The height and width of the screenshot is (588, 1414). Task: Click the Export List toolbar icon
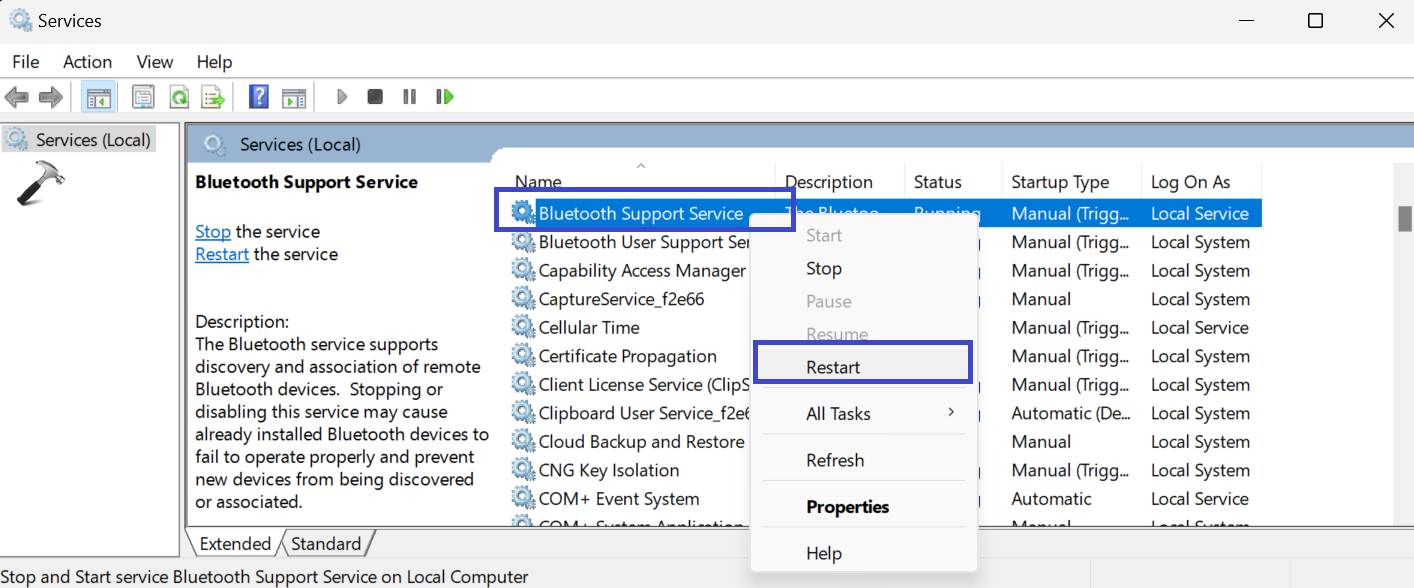pyautogui.click(x=212, y=97)
